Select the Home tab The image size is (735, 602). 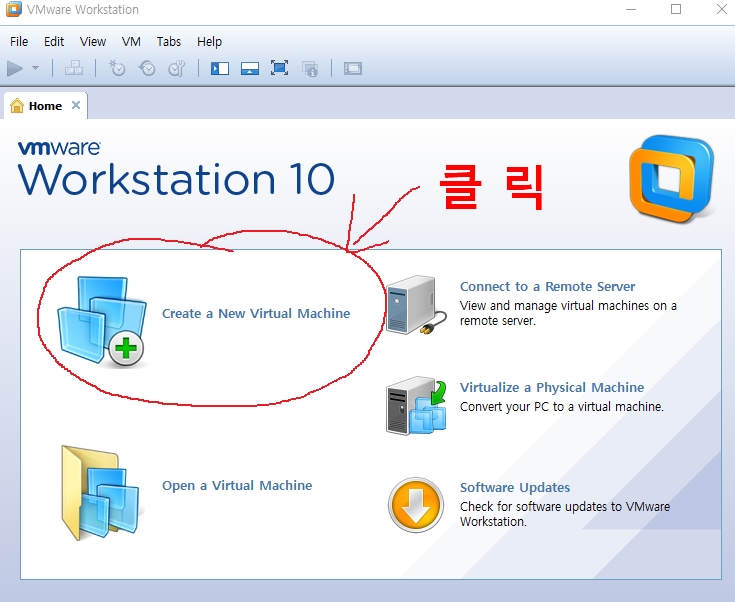[45, 106]
